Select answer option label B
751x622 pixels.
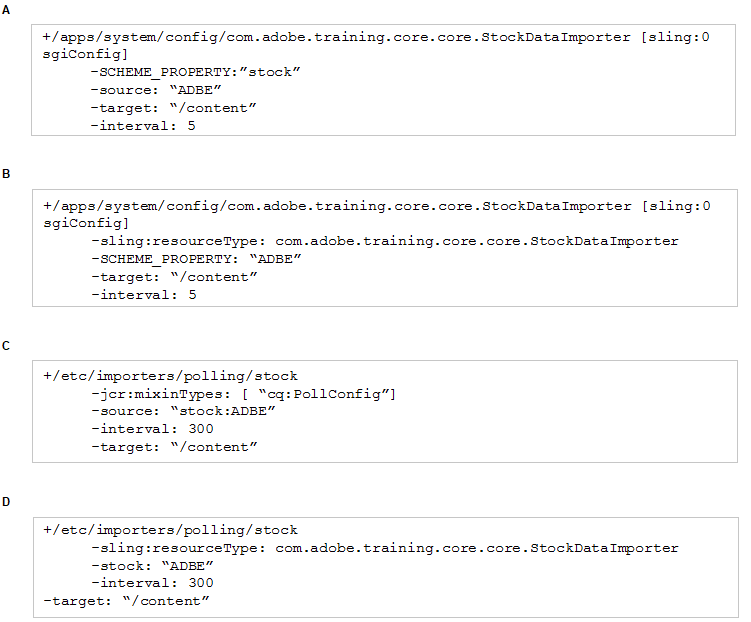click(x=6, y=174)
